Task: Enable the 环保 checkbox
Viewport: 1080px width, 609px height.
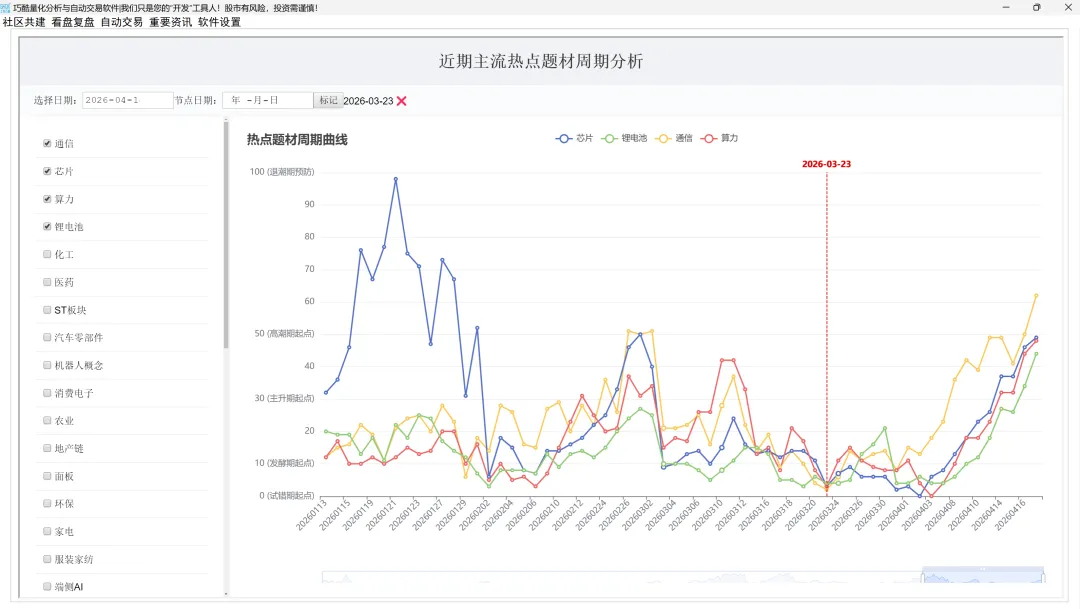Action: 47,504
